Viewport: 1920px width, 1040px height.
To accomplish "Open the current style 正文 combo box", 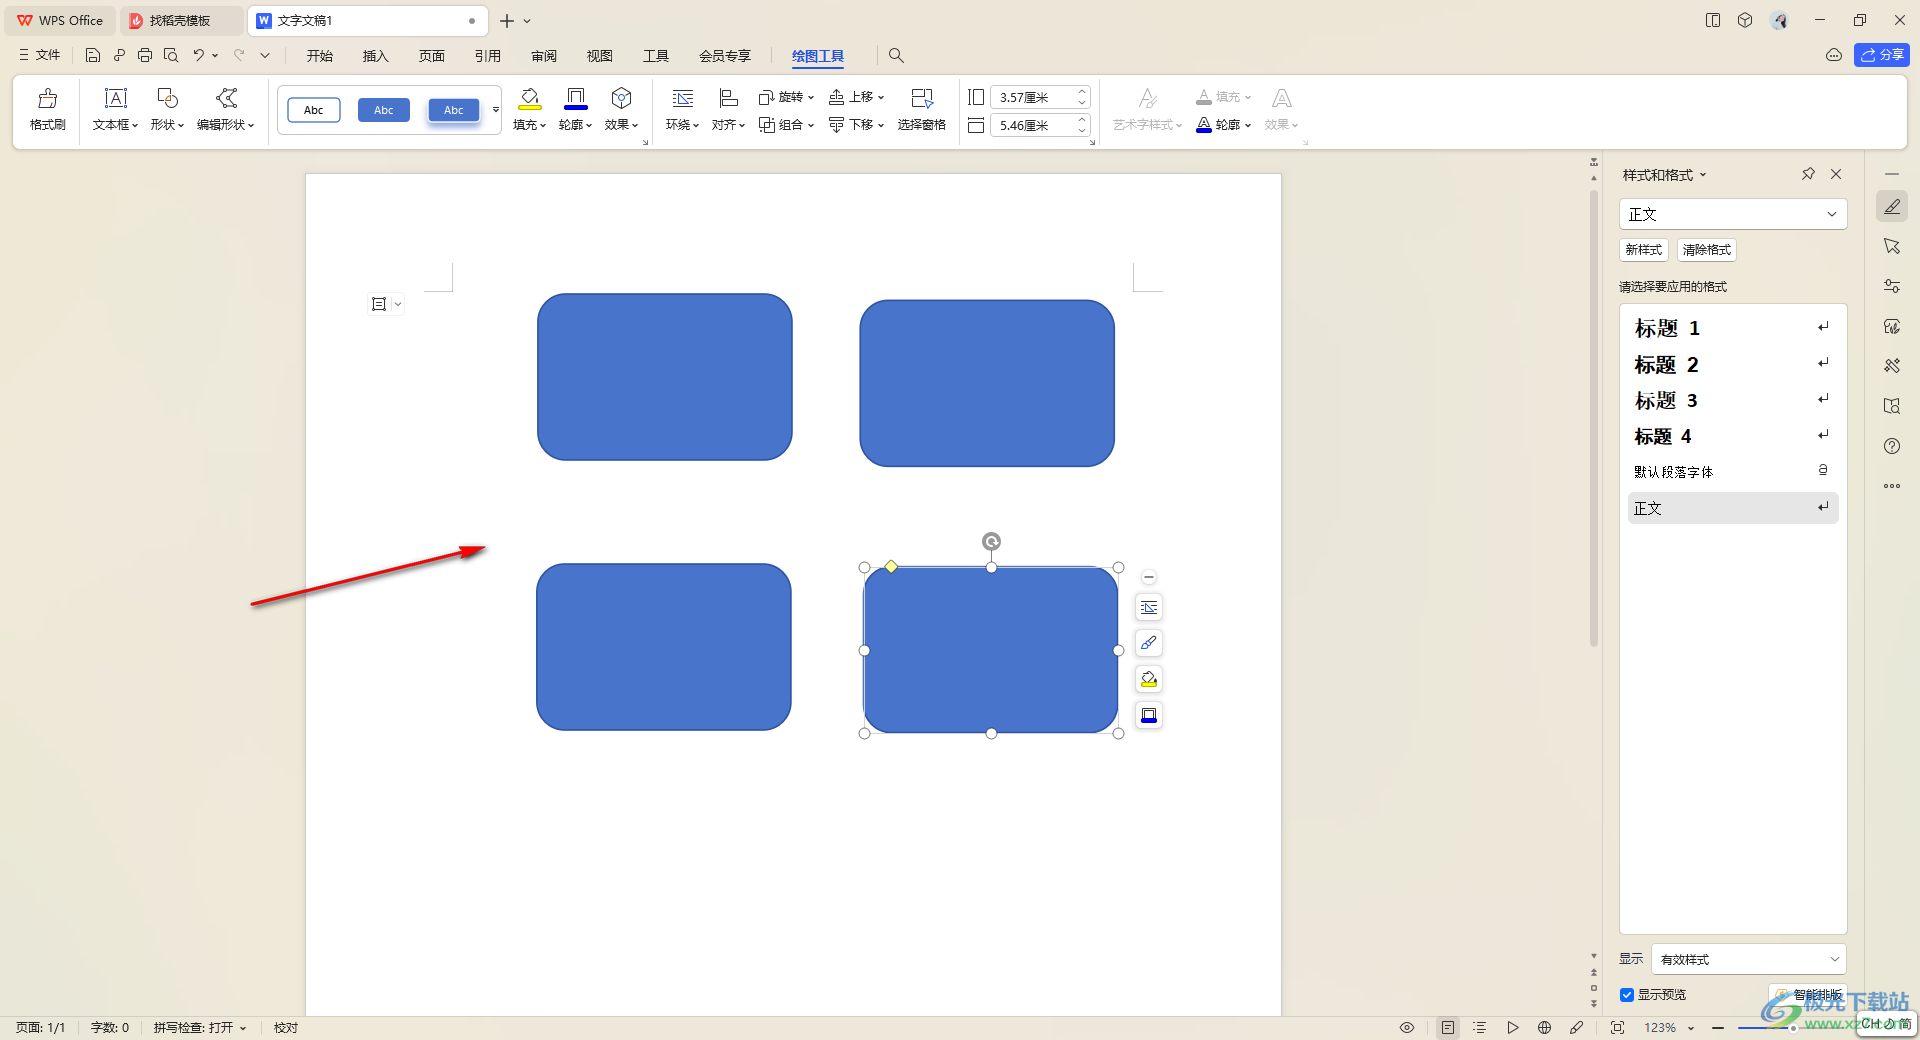I will tap(1733, 214).
